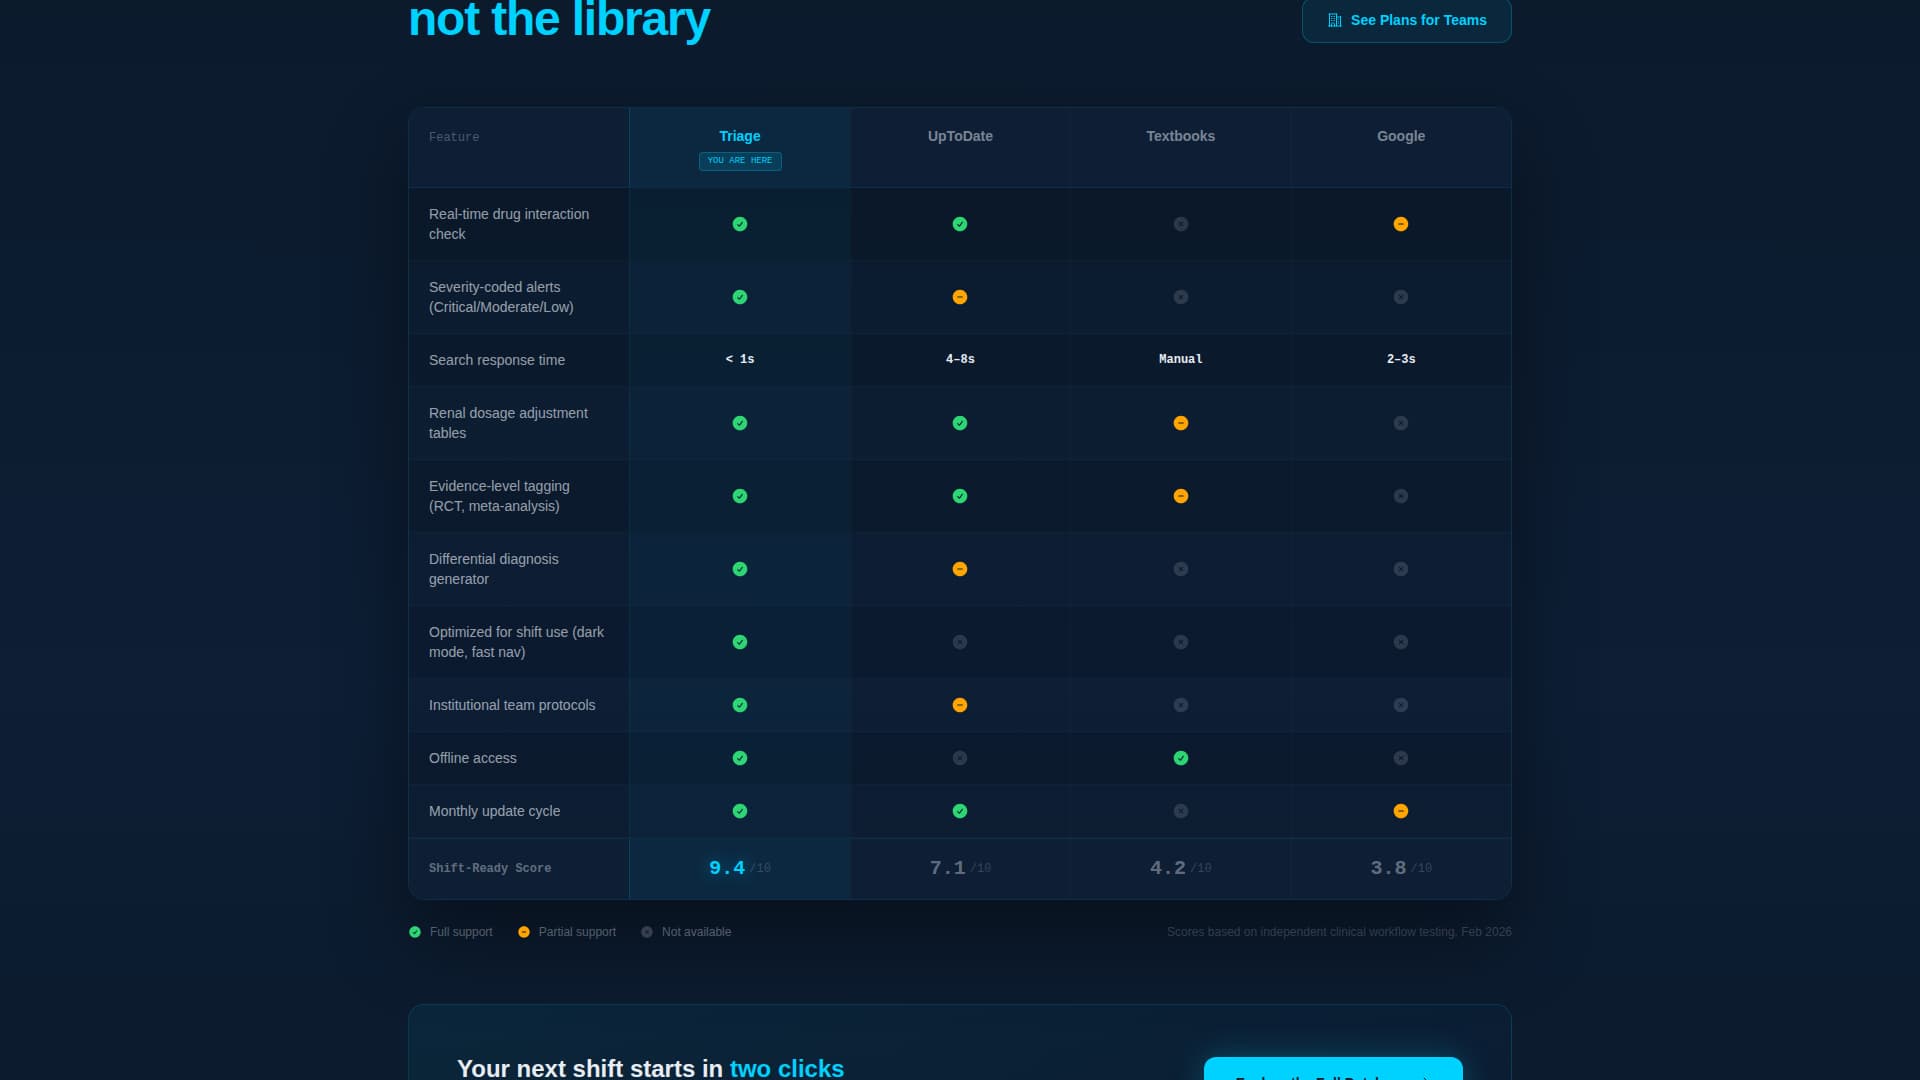Click Google's unavailable icon for Renal dosage adjustment

click(1401, 423)
